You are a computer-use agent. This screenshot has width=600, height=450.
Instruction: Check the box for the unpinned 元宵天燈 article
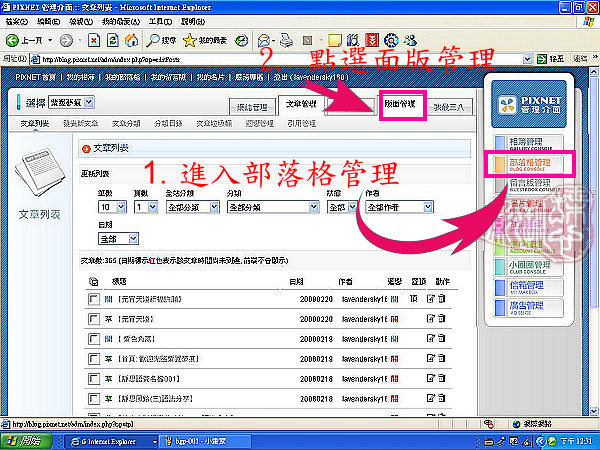click(x=93, y=319)
